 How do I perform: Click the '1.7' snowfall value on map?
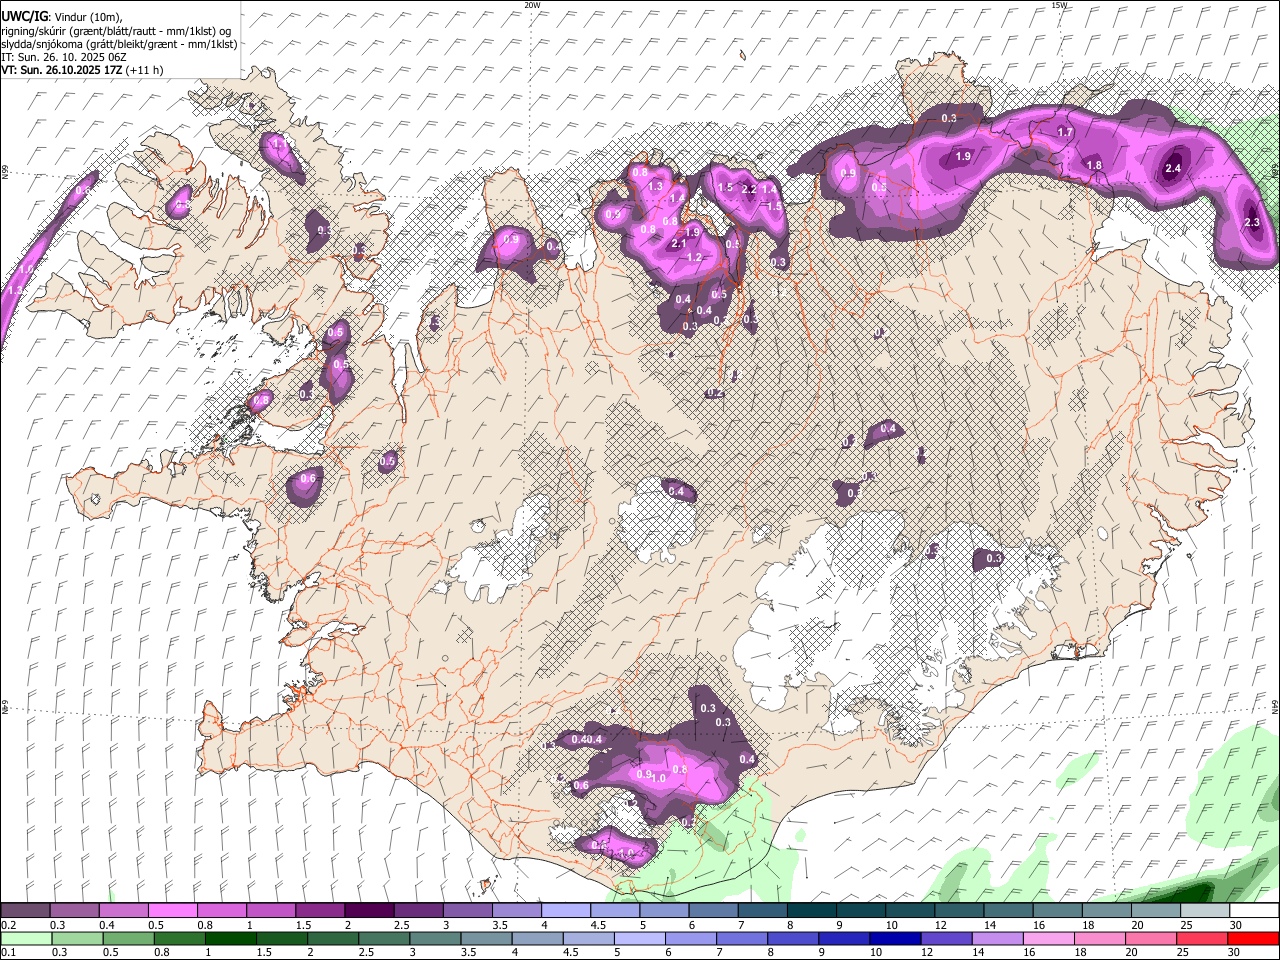pyautogui.click(x=1065, y=132)
